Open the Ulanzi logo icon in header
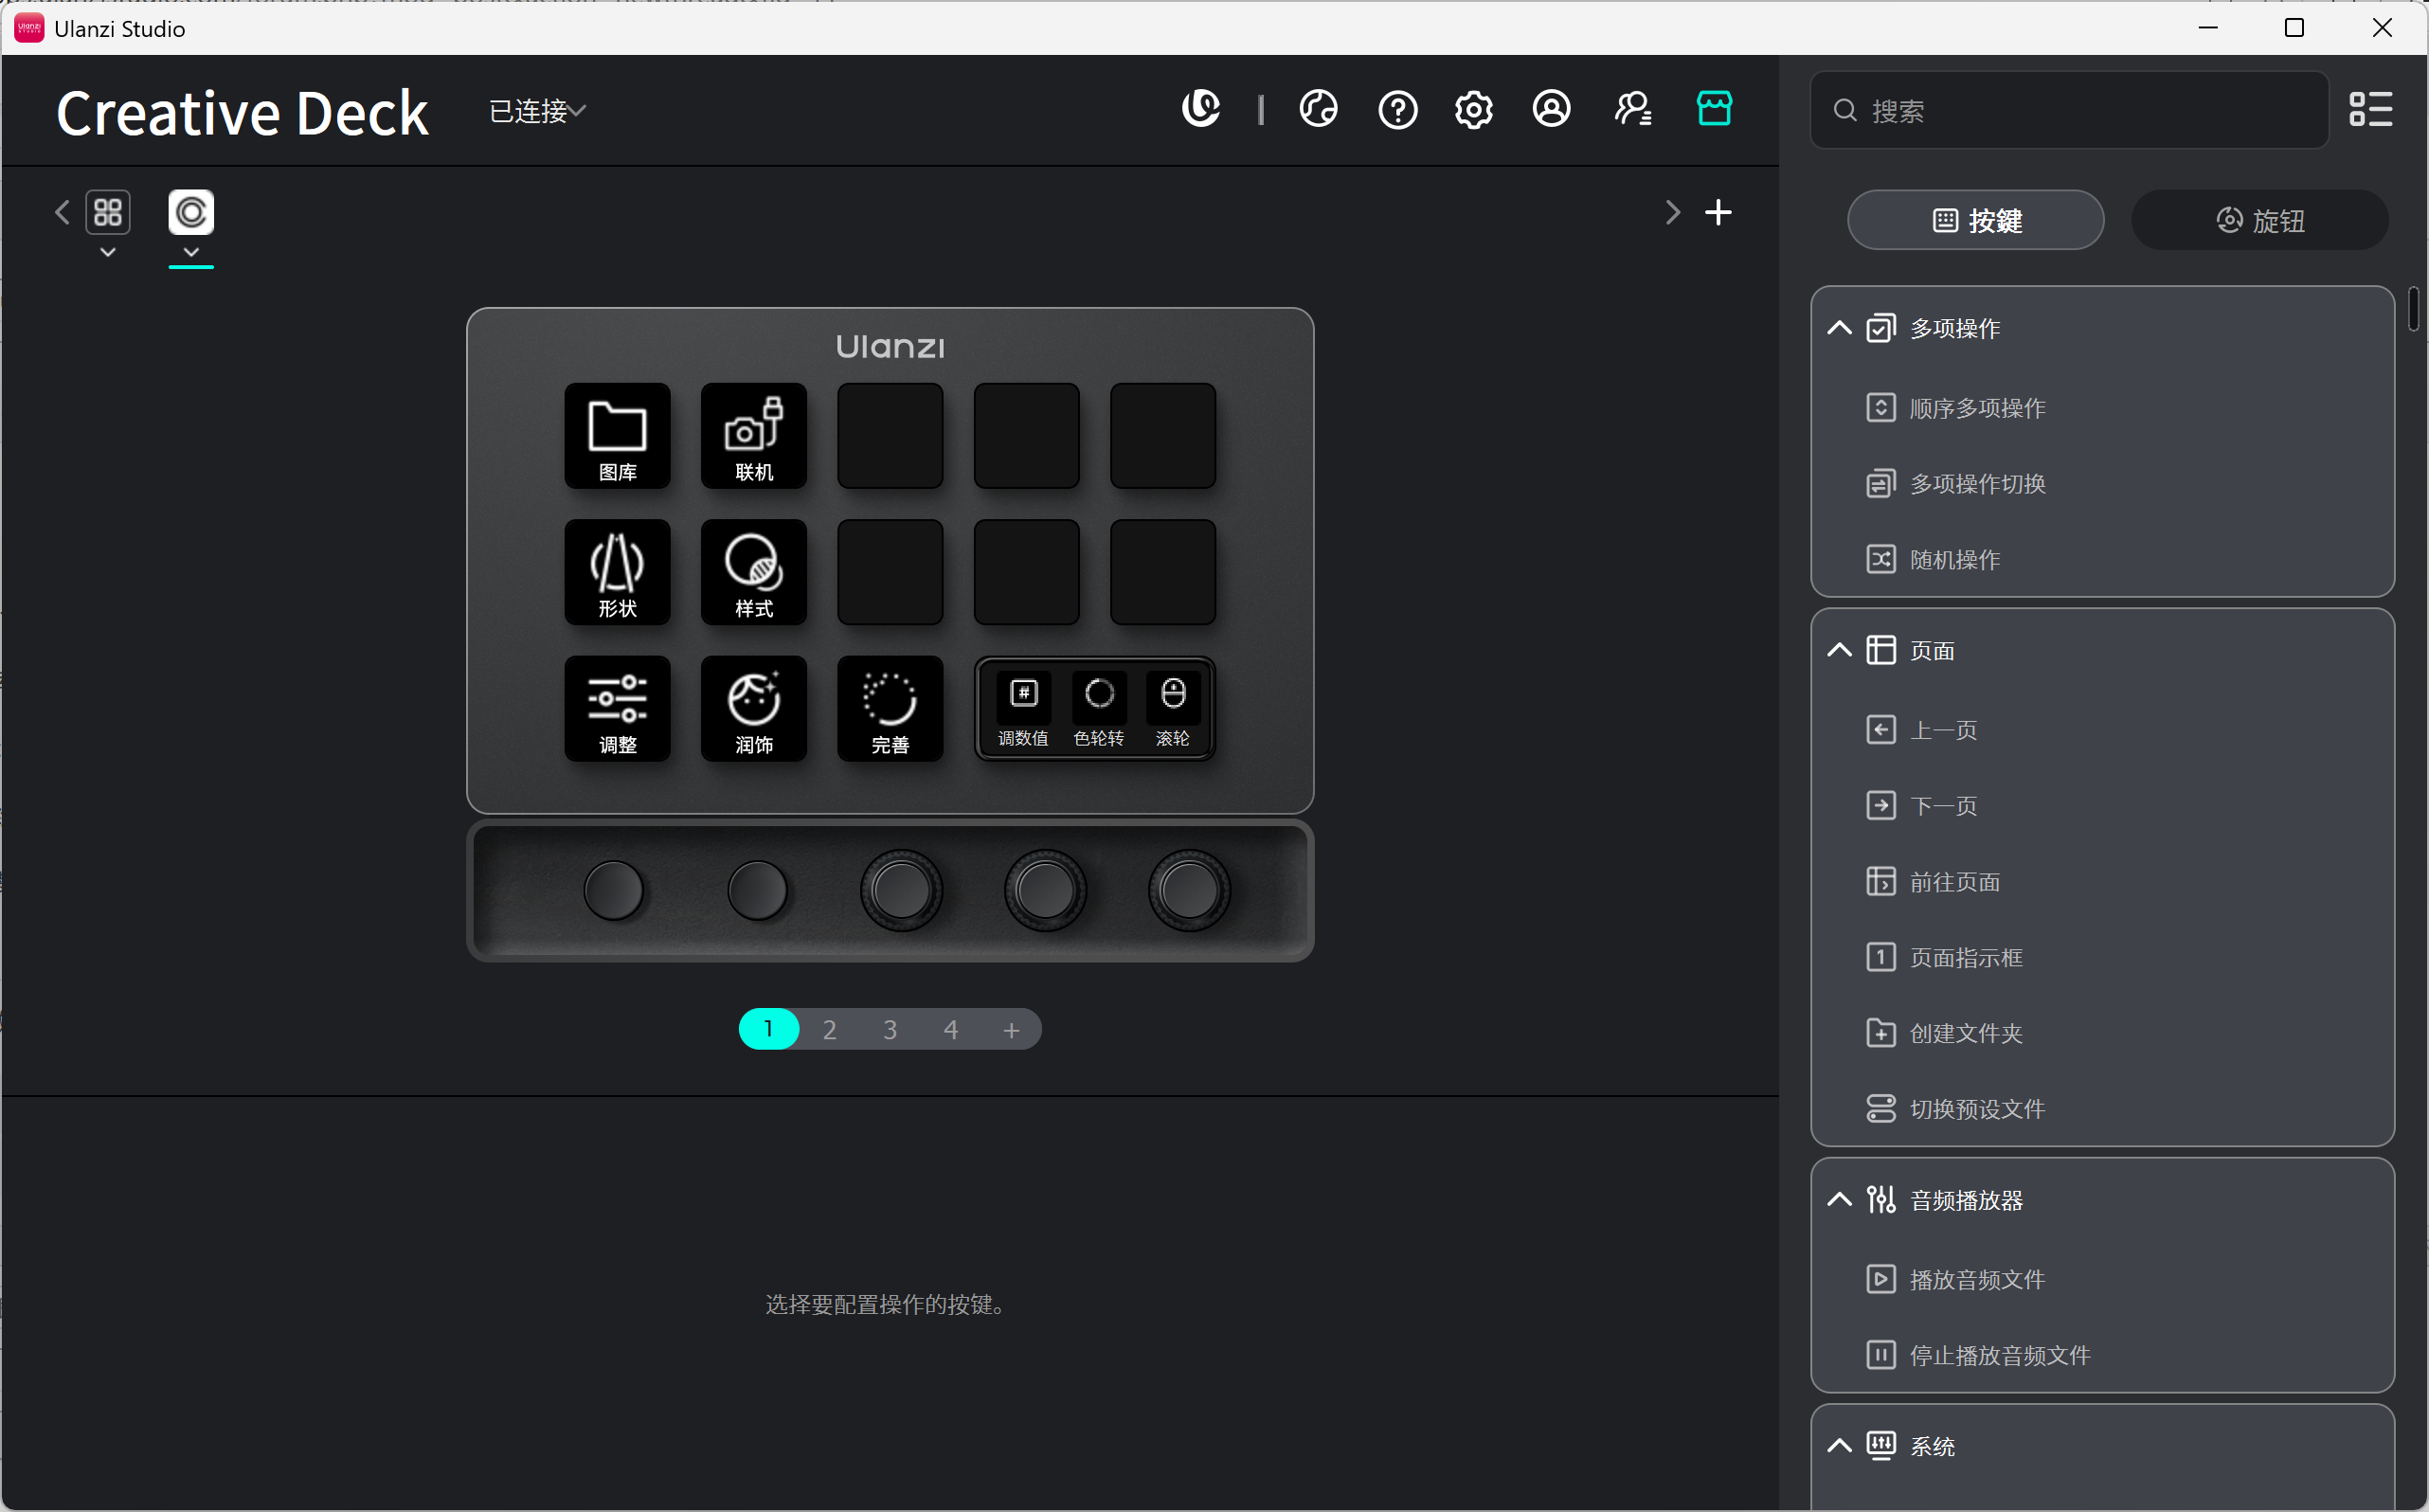The image size is (2429, 1512). tap(1200, 108)
